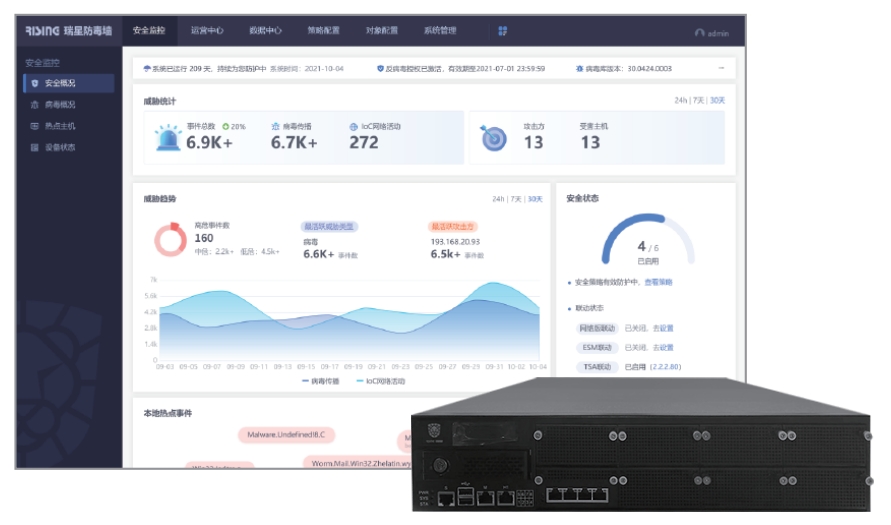The height and width of the screenshot is (525, 891).
Task: Open the 数据中心 navigation tab
Action: (265, 31)
